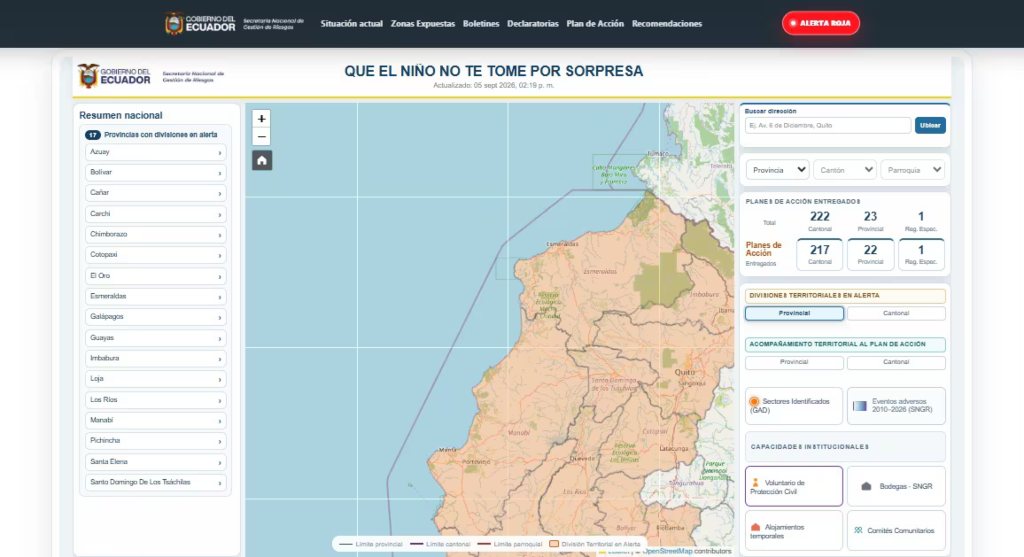Screen dimensions: 1024x557
Task: Open the Cantón dropdown
Action: tap(845, 170)
